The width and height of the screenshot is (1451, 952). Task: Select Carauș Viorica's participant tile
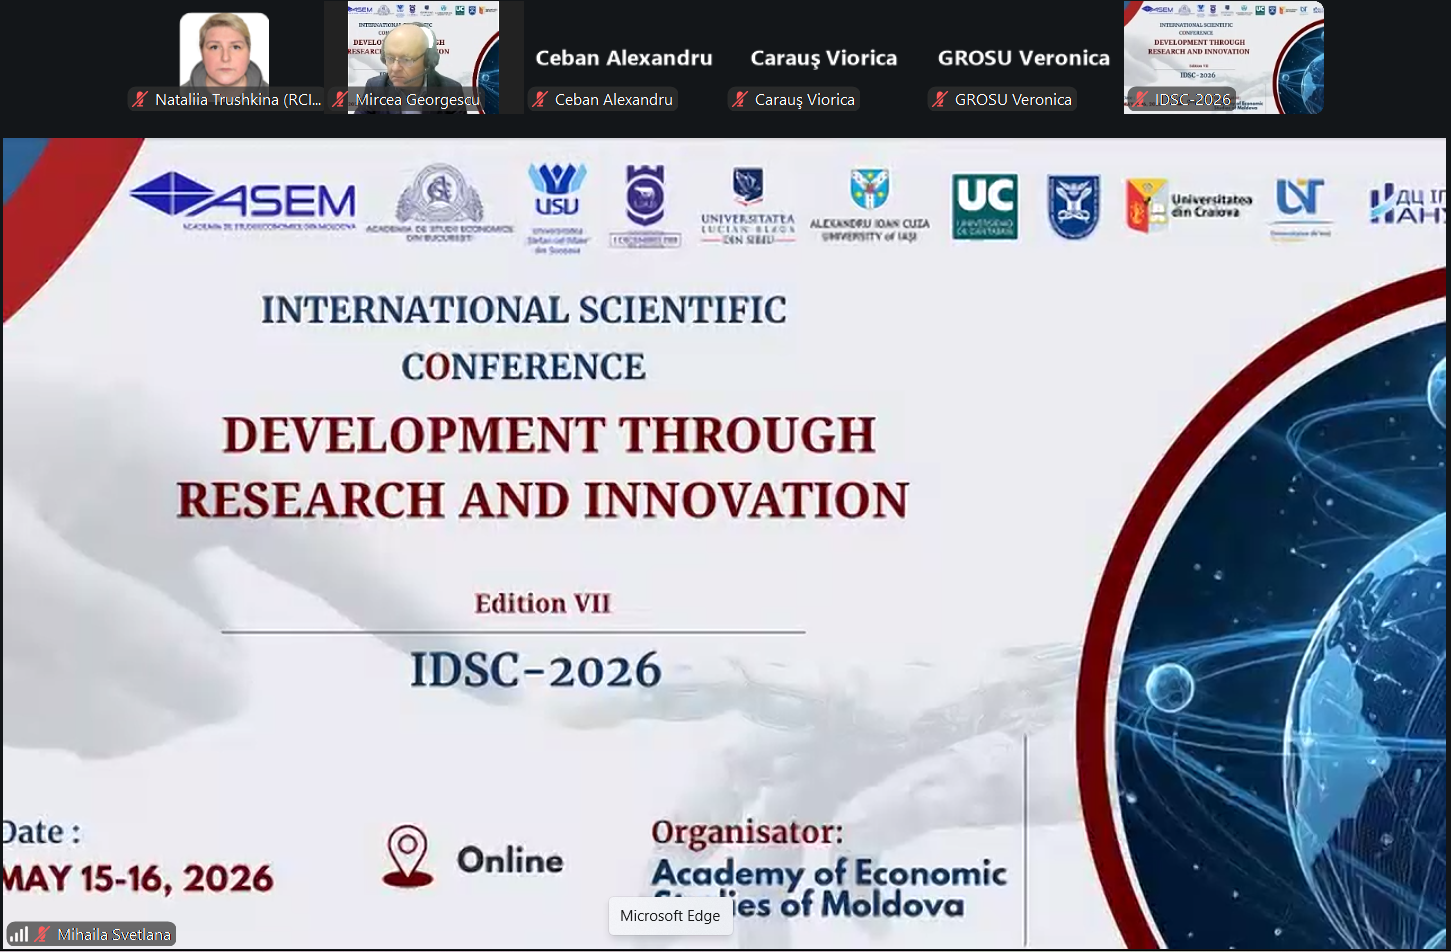(x=824, y=57)
